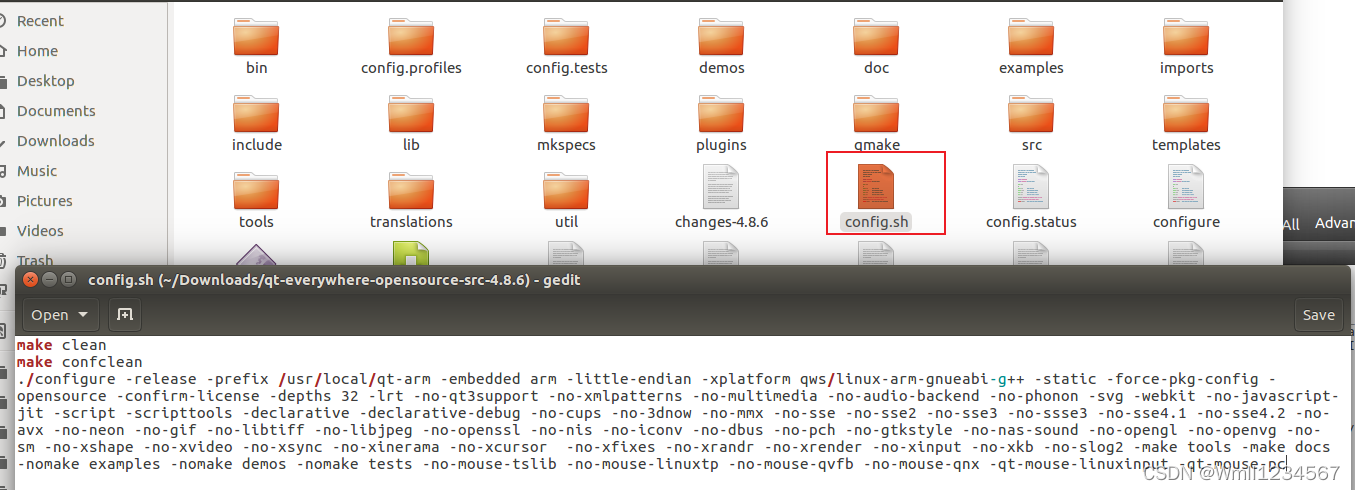This screenshot has width=1355, height=490.
Task: Open the tools folder
Action: tap(256, 199)
